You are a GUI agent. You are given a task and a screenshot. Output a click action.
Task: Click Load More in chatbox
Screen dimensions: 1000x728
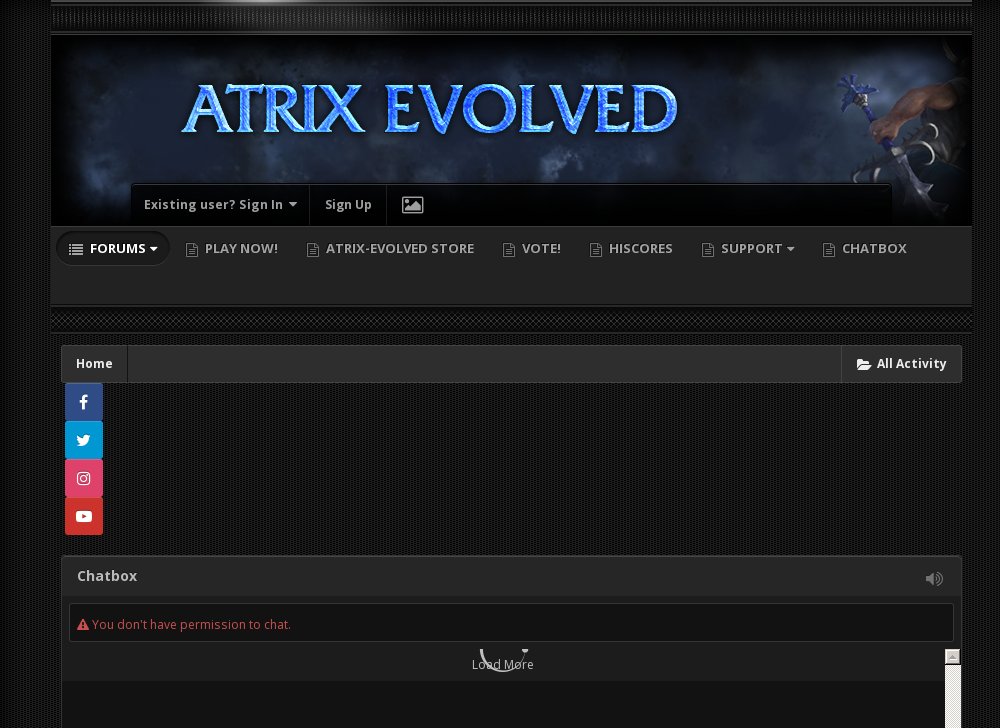coord(503,664)
